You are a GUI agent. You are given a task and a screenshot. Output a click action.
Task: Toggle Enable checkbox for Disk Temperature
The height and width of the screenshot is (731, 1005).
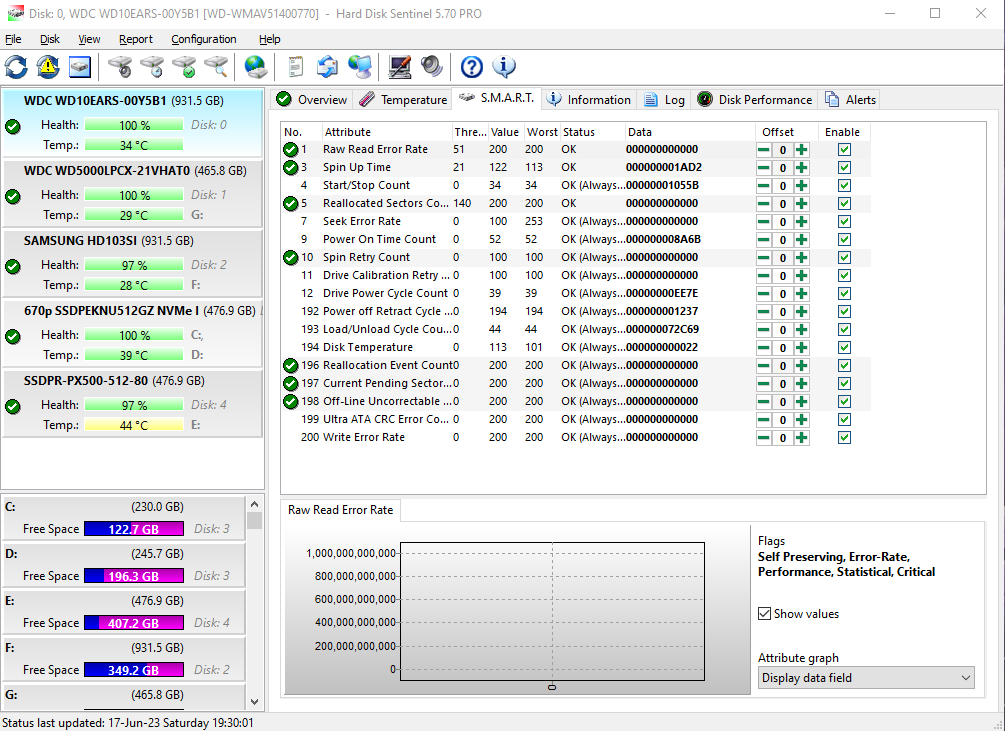point(844,348)
